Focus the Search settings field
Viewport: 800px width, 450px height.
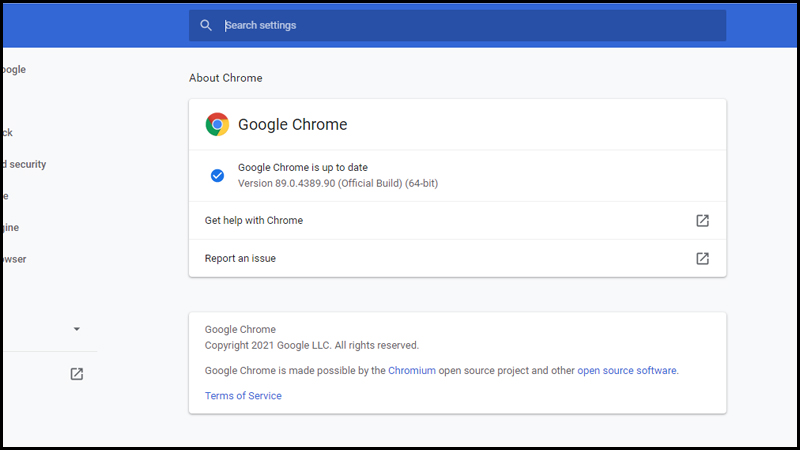457,26
